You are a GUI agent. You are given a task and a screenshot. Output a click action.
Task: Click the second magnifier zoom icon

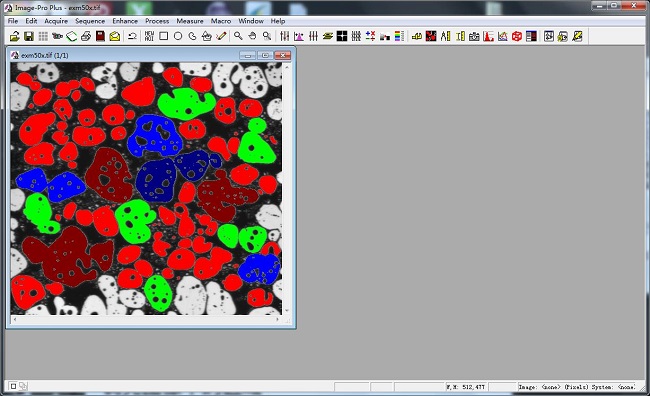tap(267, 36)
